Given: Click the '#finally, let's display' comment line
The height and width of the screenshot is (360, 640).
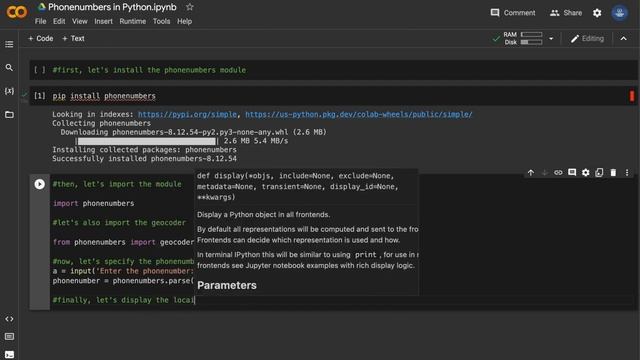Looking at the screenshot, I should tap(123, 300).
